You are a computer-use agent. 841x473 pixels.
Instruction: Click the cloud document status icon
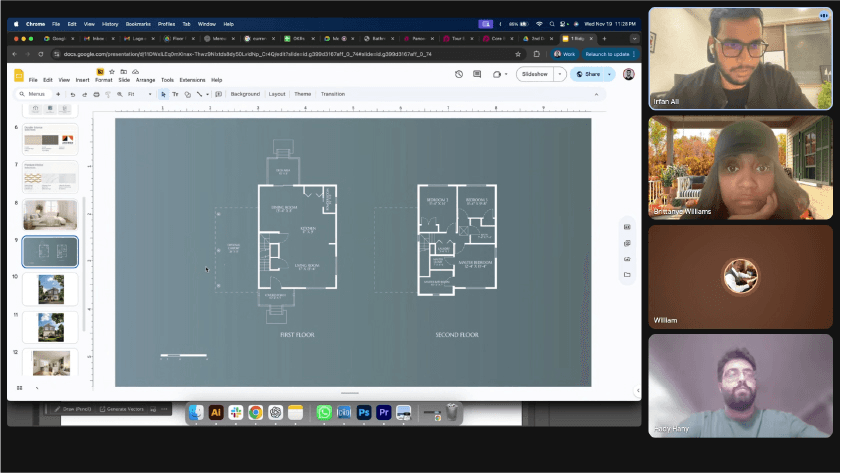[136, 71]
